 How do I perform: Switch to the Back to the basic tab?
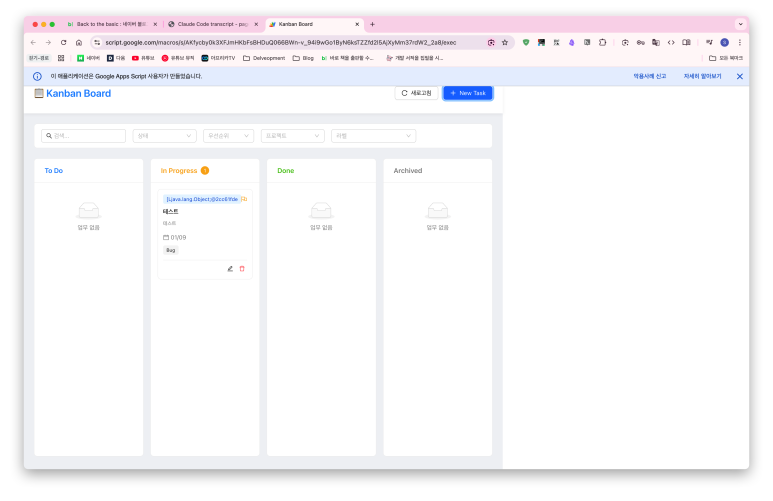click(111, 24)
